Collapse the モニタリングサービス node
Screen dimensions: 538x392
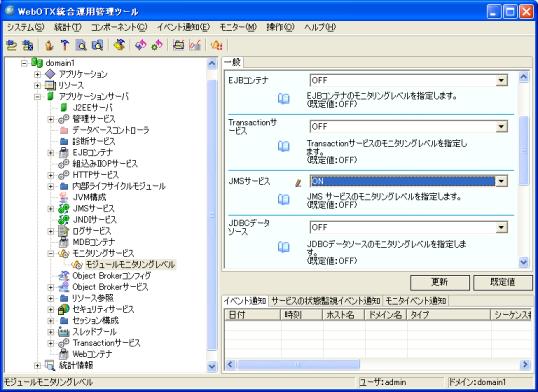pos(51,253)
